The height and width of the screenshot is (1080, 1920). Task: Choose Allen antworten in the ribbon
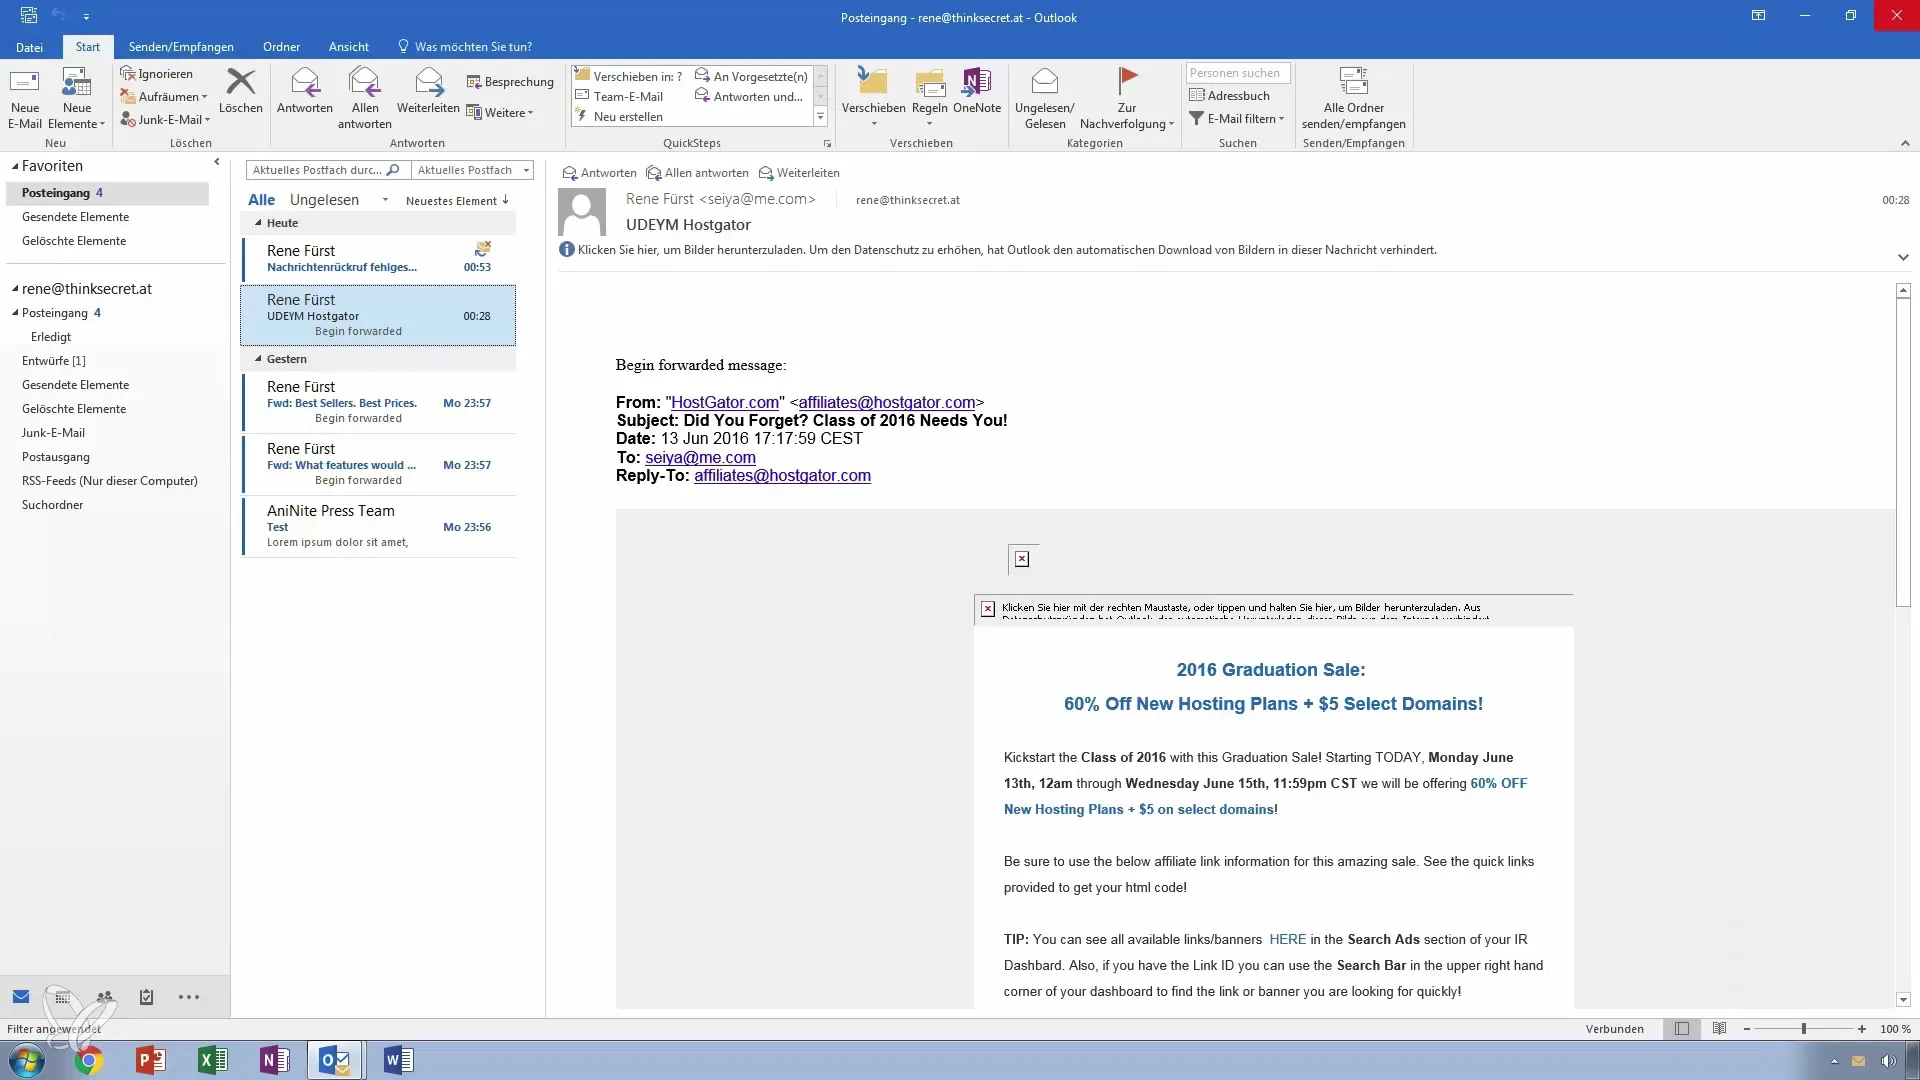pyautogui.click(x=365, y=98)
